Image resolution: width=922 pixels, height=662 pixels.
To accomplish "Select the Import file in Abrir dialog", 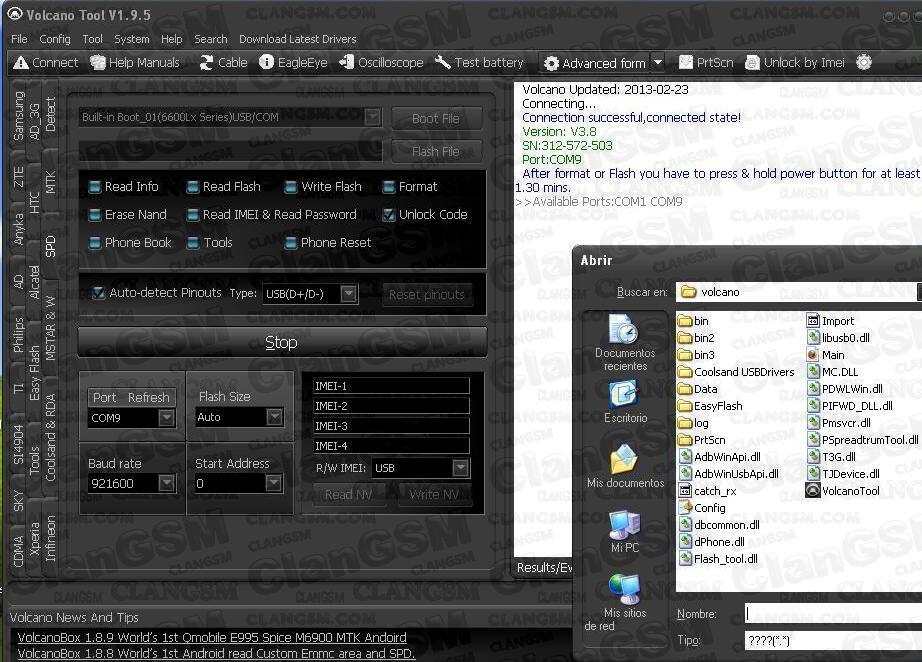I will [x=830, y=320].
